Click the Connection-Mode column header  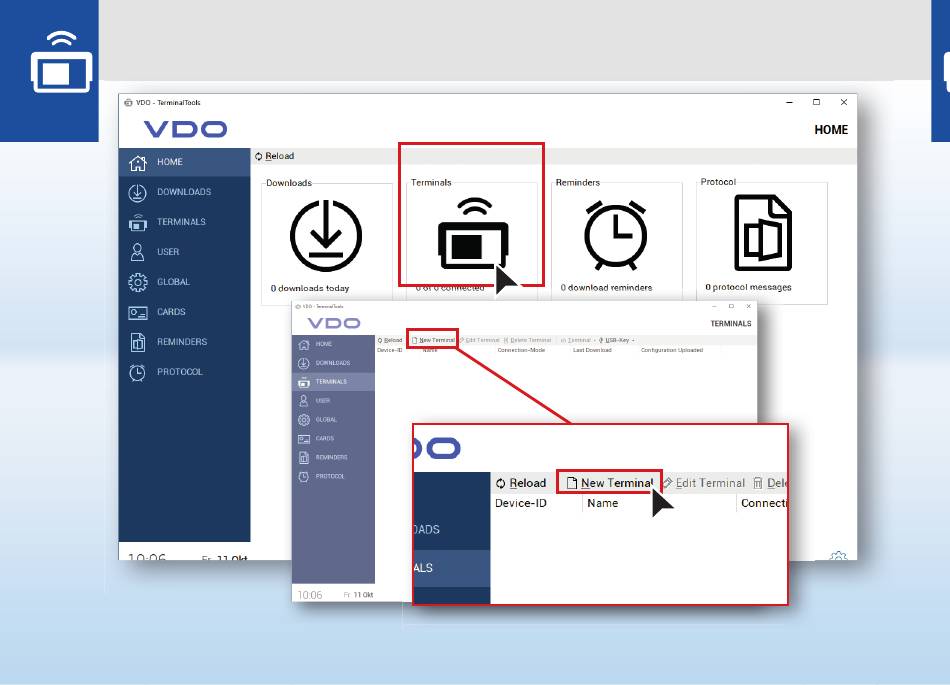click(521, 350)
